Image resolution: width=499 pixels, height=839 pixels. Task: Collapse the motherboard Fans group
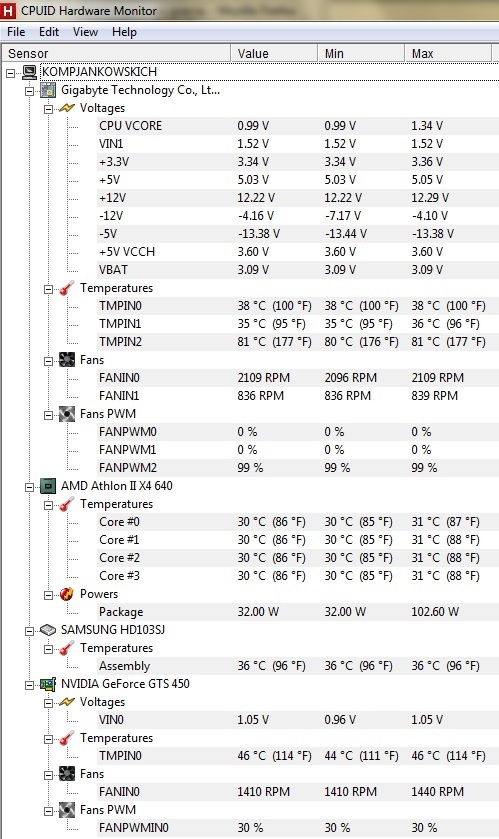49,361
